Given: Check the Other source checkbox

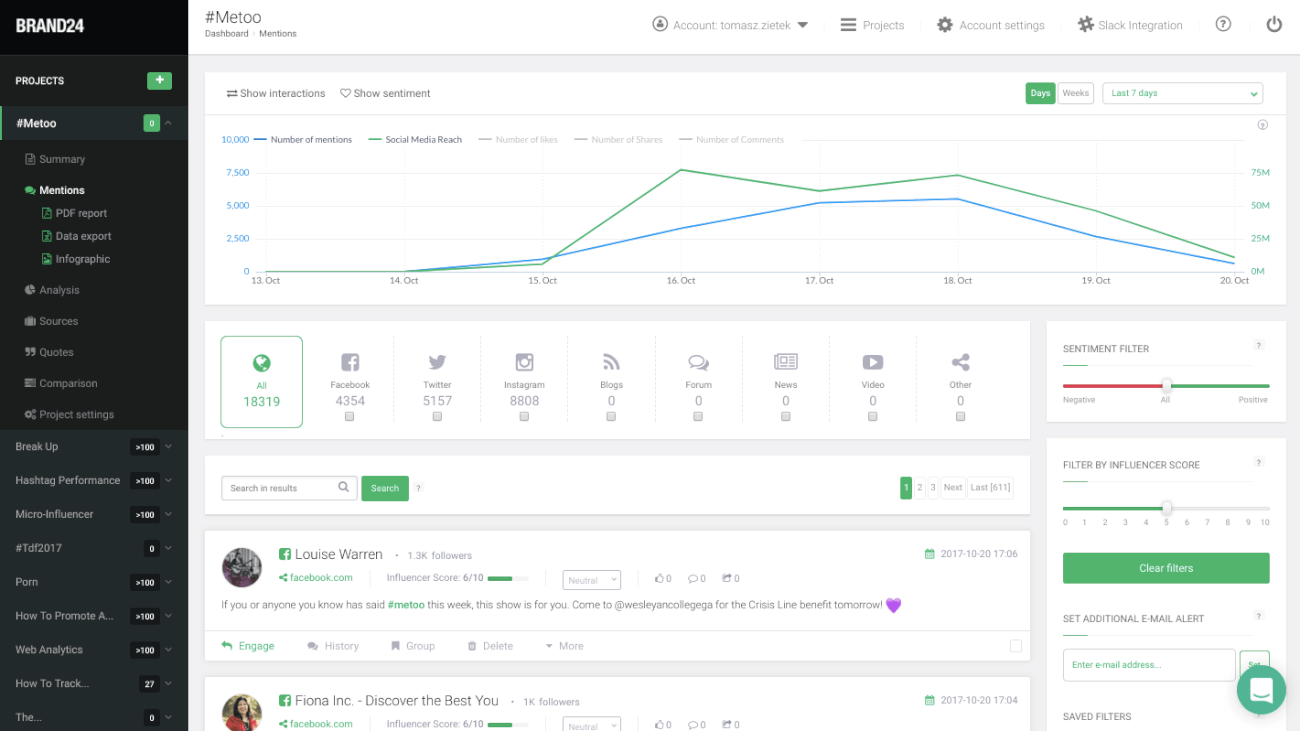Looking at the screenshot, I should [x=960, y=417].
